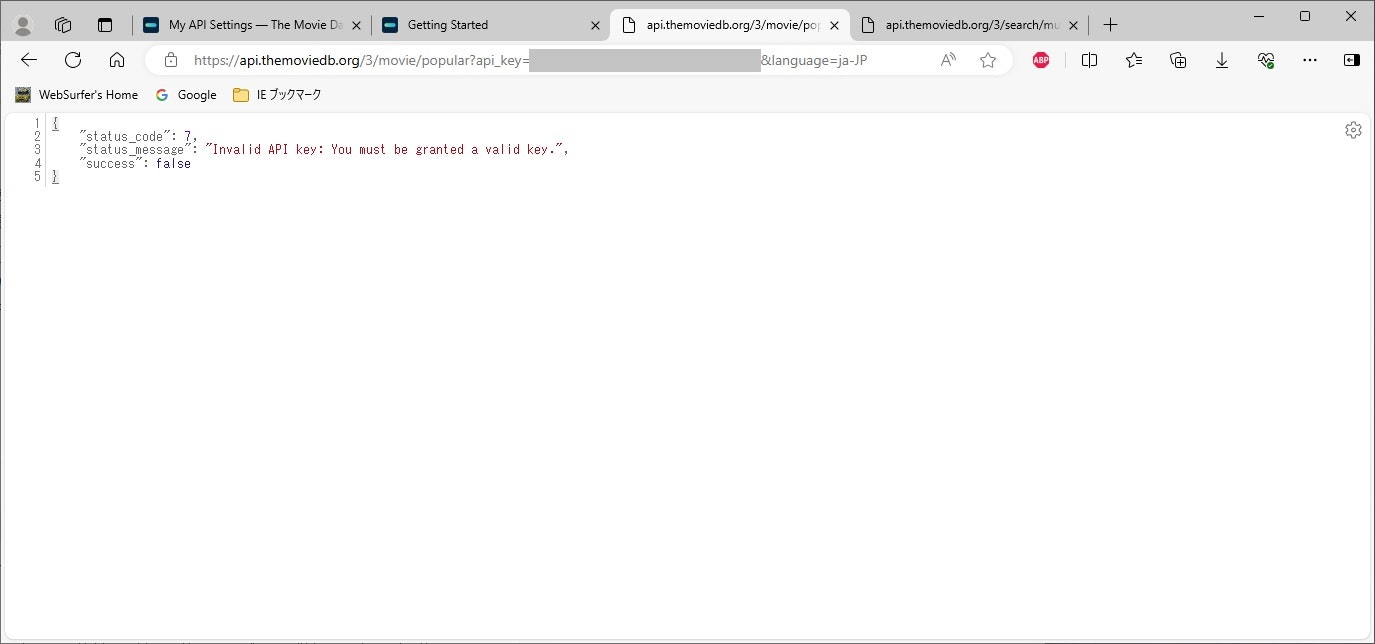Close the My API Settings tab
The image size is (1375, 644).
tap(357, 25)
